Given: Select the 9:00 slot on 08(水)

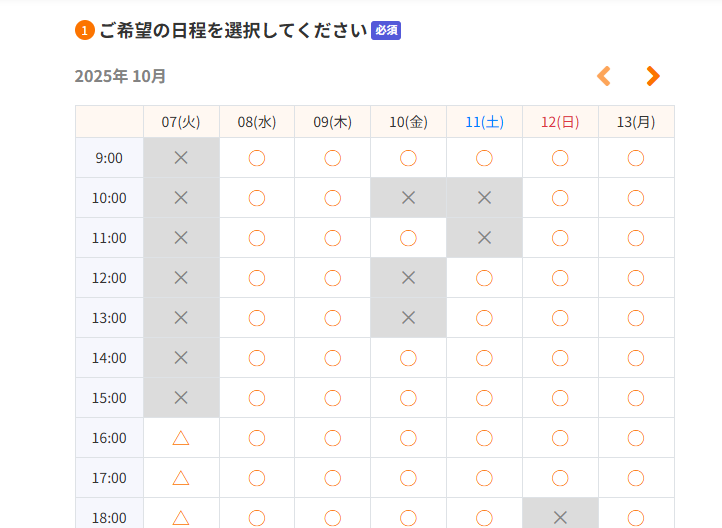Looking at the screenshot, I should (257, 158).
